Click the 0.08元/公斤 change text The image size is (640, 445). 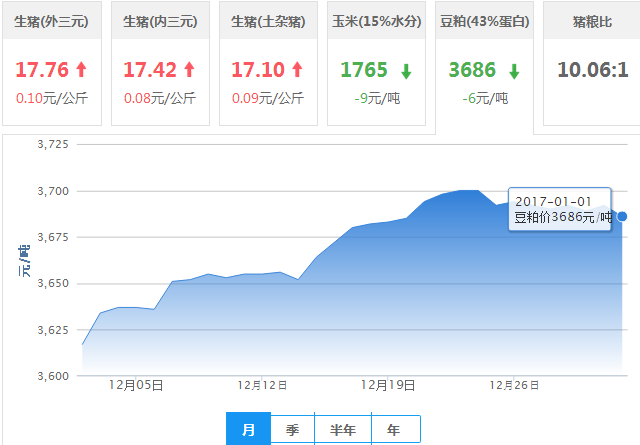160,98
